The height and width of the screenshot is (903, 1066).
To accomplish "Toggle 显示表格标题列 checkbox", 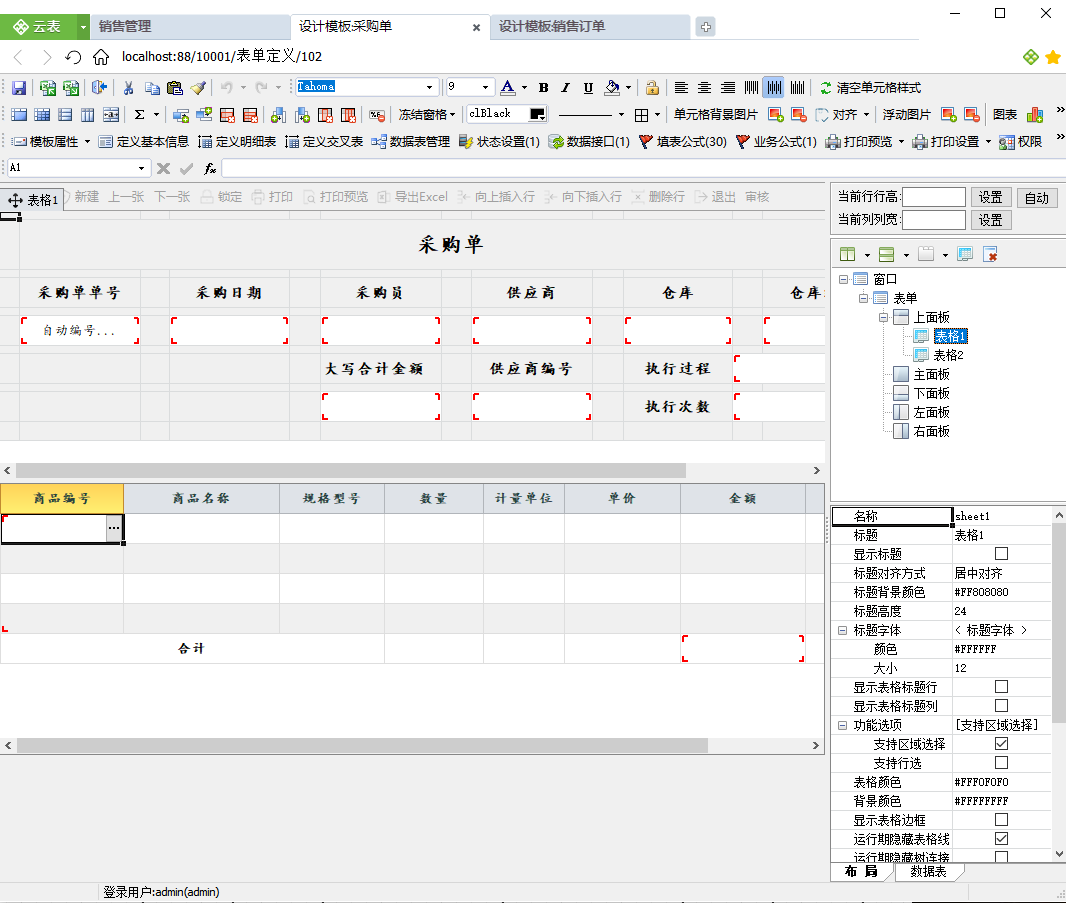I will click(1001, 706).
